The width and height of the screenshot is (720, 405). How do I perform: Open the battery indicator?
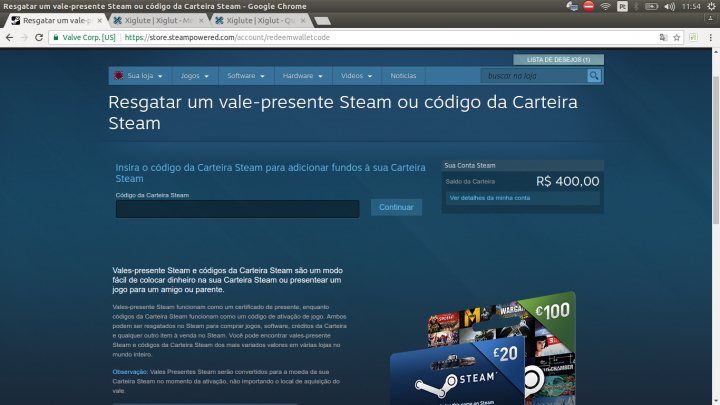(x=651, y=6)
